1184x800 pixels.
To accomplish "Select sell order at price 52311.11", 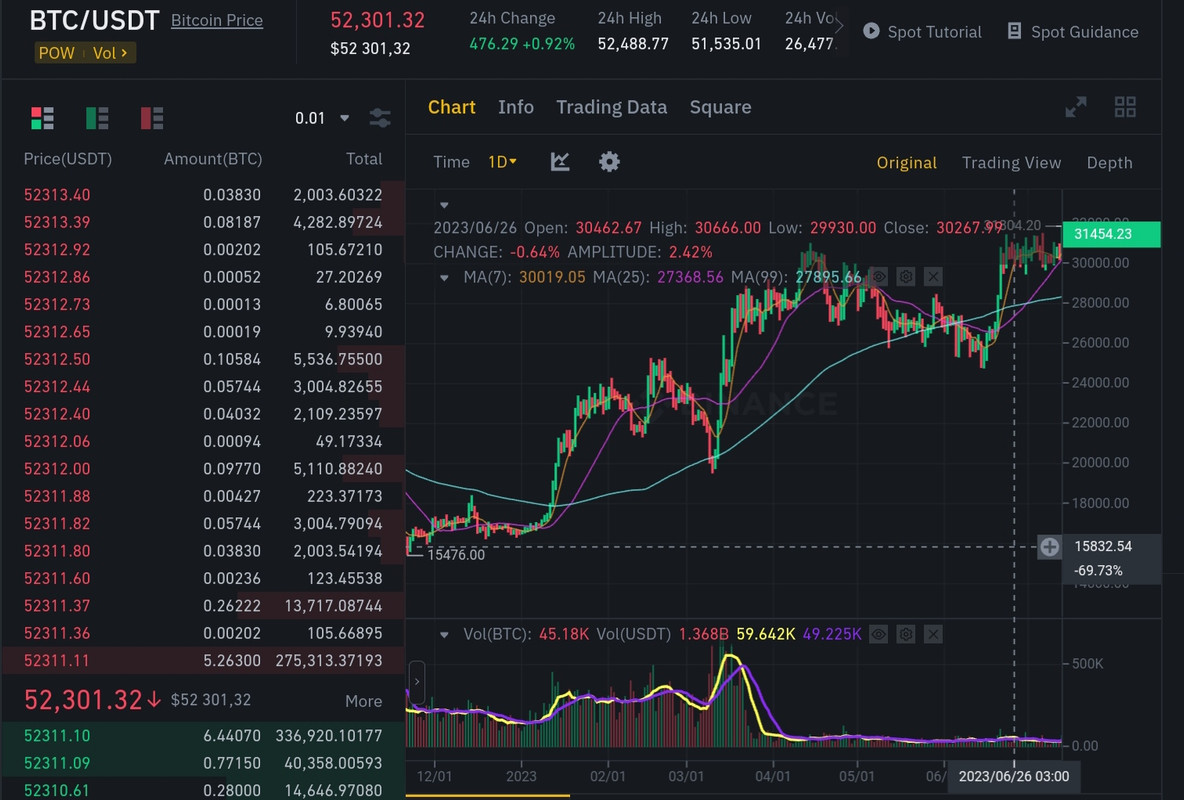I will coord(203,660).
